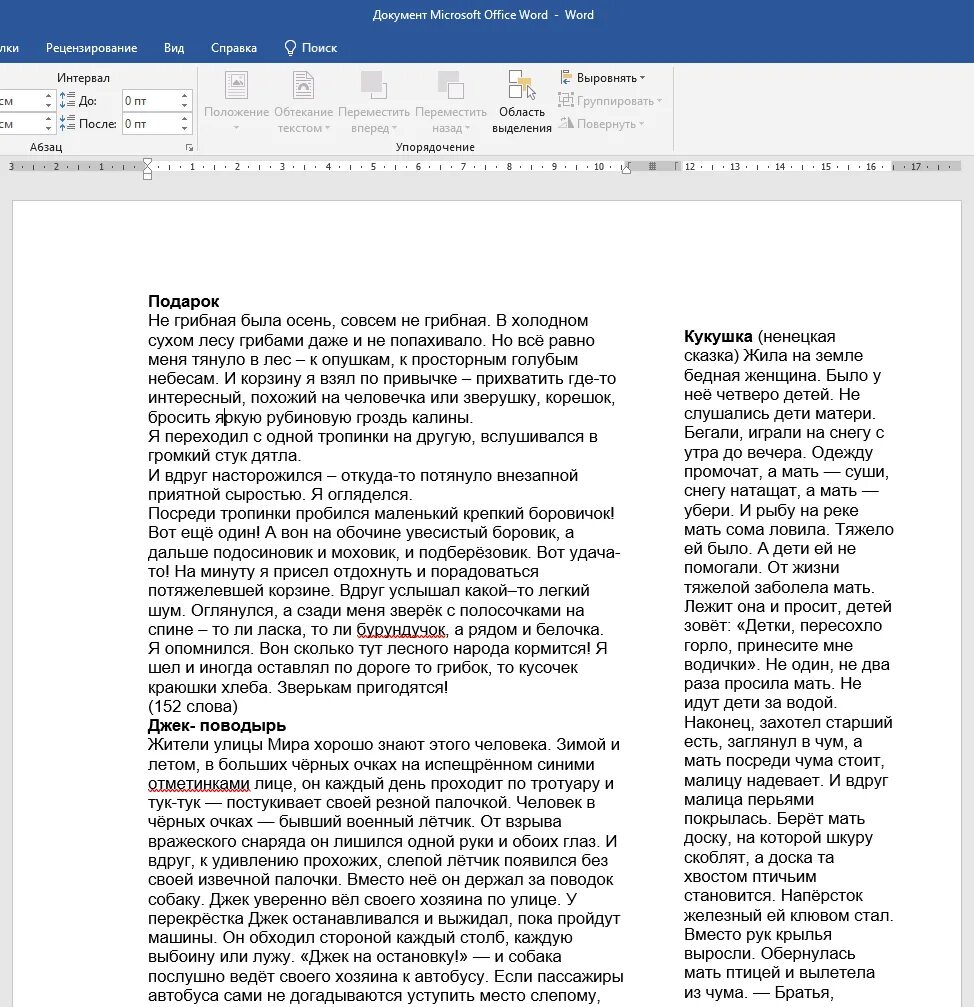This screenshot has width=974, height=1007.
Task: Click the spacing-after icon next to После
Action: click(x=67, y=123)
